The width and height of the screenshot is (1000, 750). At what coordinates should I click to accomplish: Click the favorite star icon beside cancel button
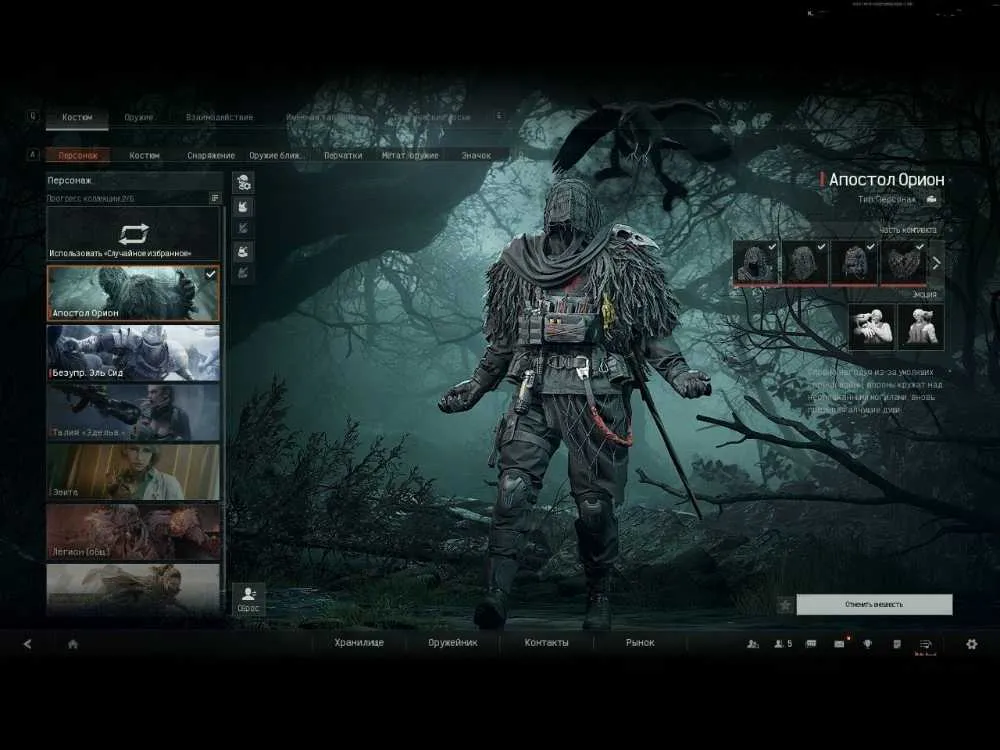coord(785,605)
